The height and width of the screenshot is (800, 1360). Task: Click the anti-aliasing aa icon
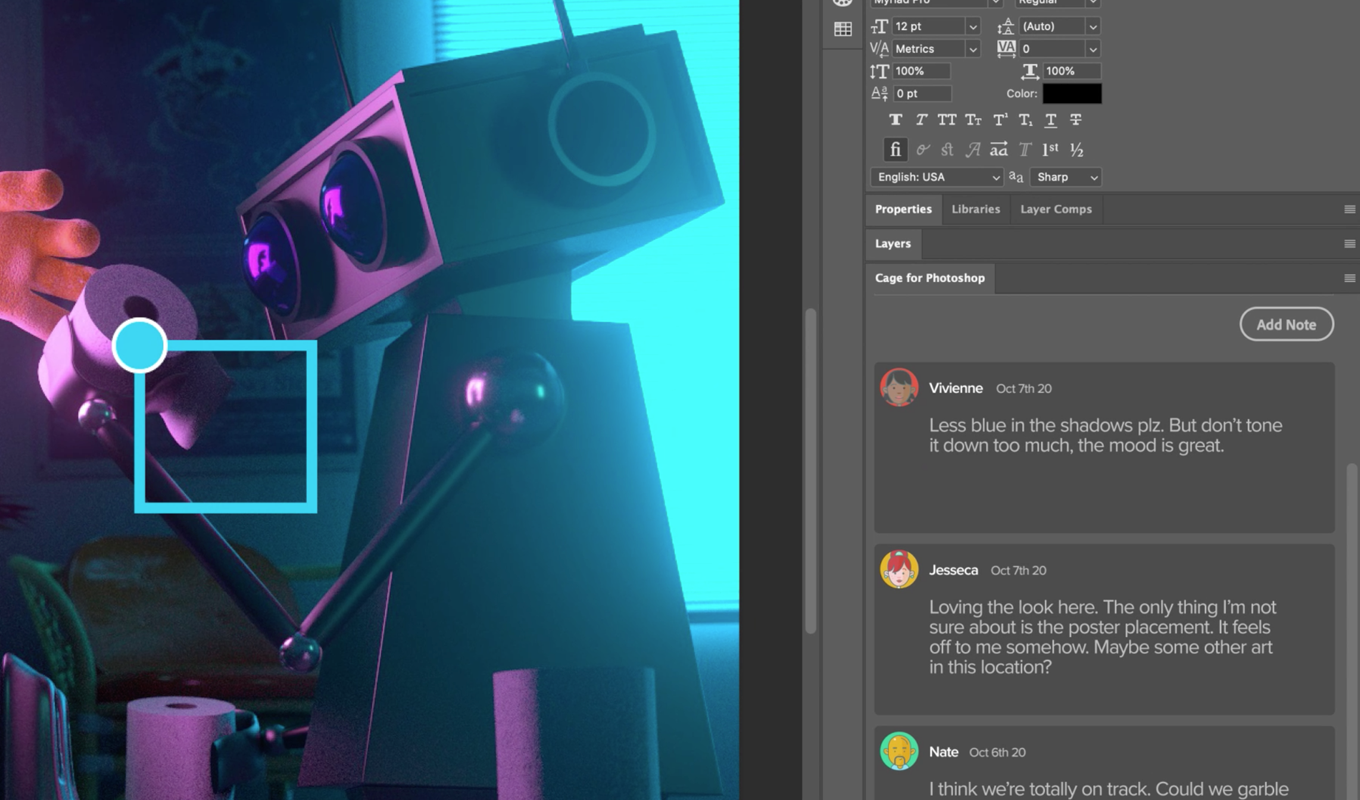[1016, 177]
